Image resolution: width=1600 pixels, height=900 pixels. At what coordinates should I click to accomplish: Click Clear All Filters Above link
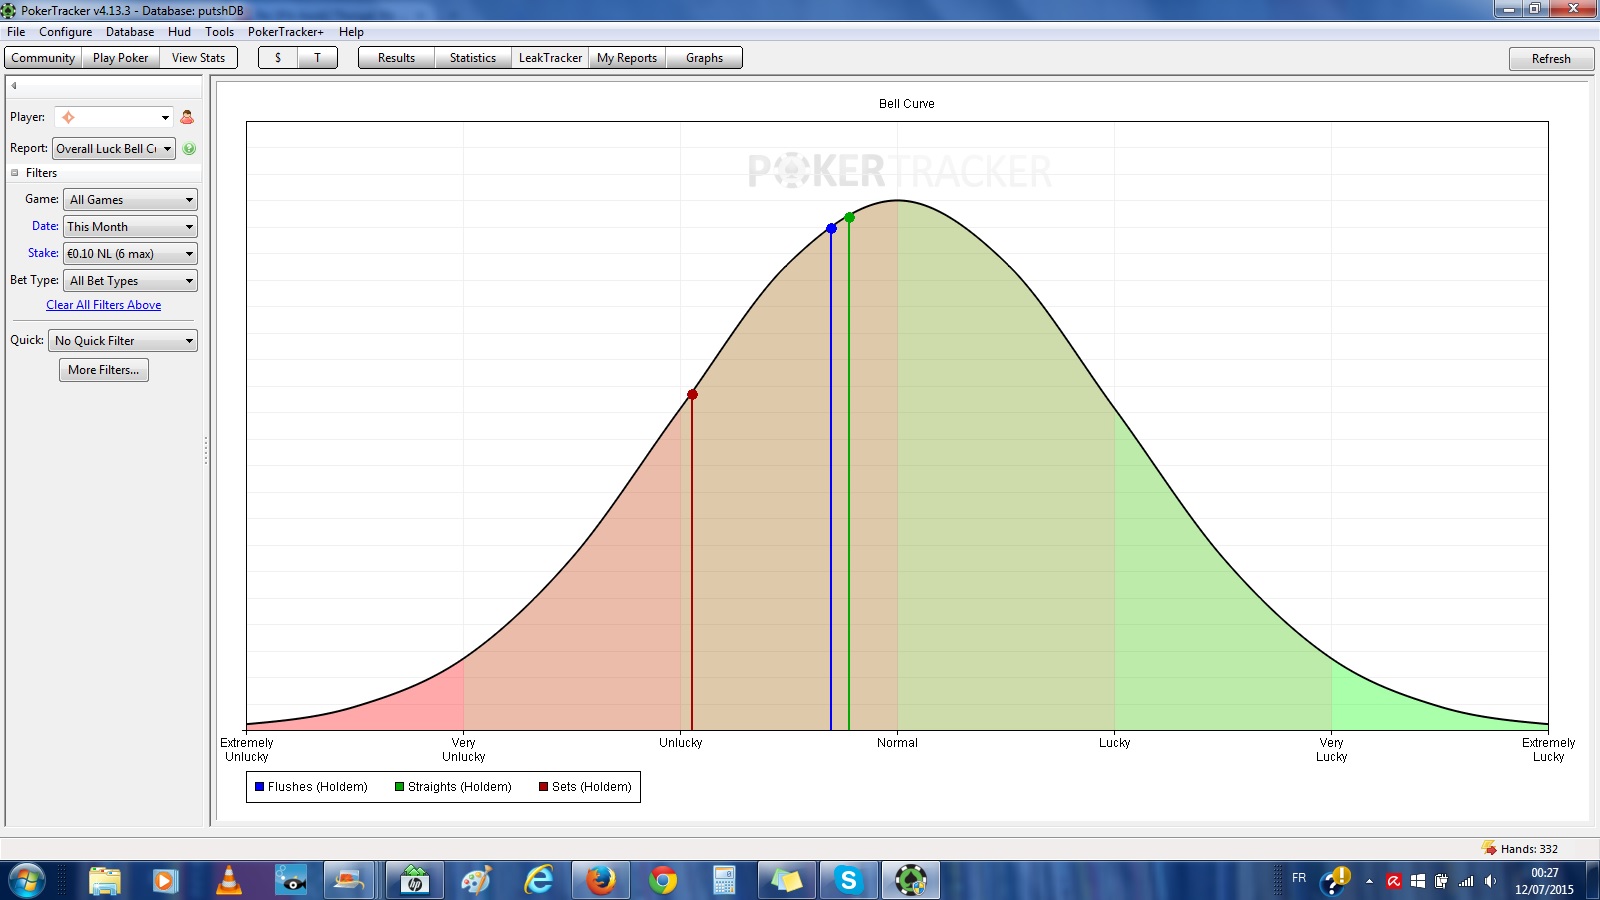(104, 305)
